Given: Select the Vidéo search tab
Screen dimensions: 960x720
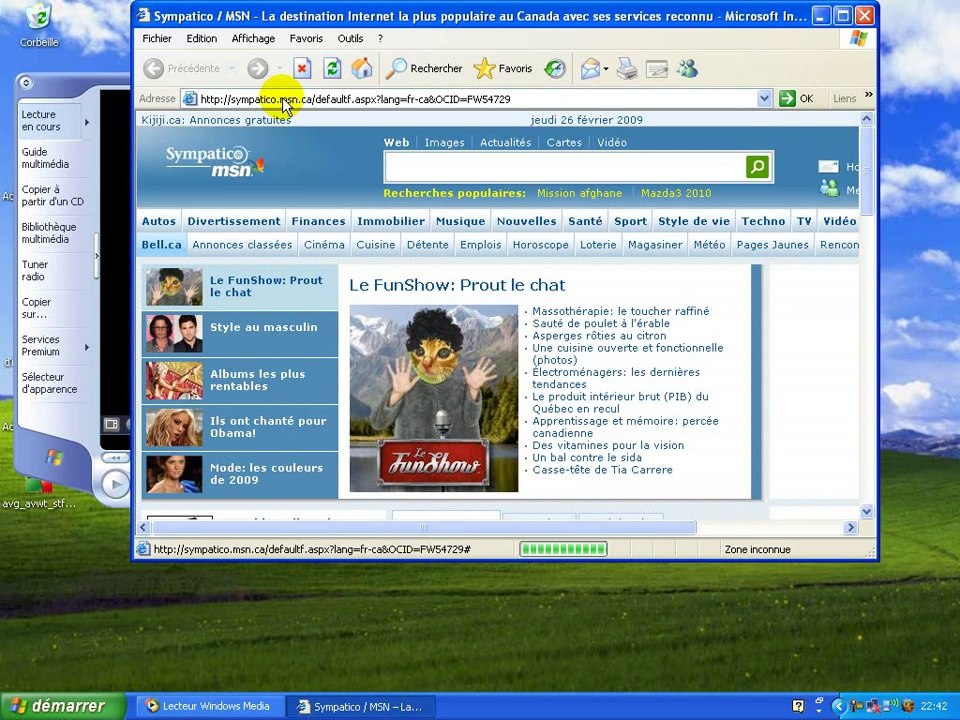Looking at the screenshot, I should 612,143.
